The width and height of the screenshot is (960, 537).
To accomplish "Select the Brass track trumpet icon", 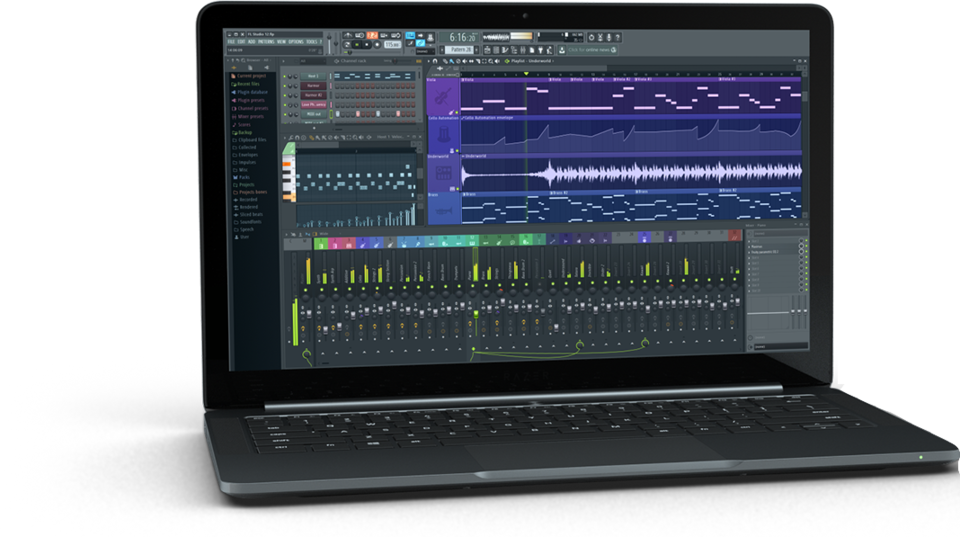I will [444, 212].
